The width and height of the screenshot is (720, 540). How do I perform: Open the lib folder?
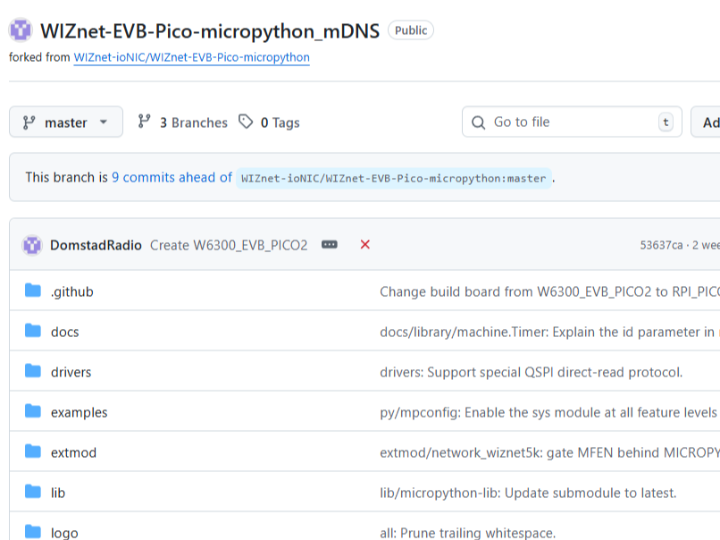point(58,493)
